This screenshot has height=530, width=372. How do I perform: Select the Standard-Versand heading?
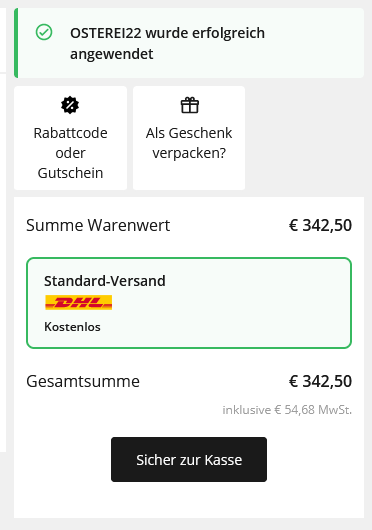pyautogui.click(x=105, y=281)
